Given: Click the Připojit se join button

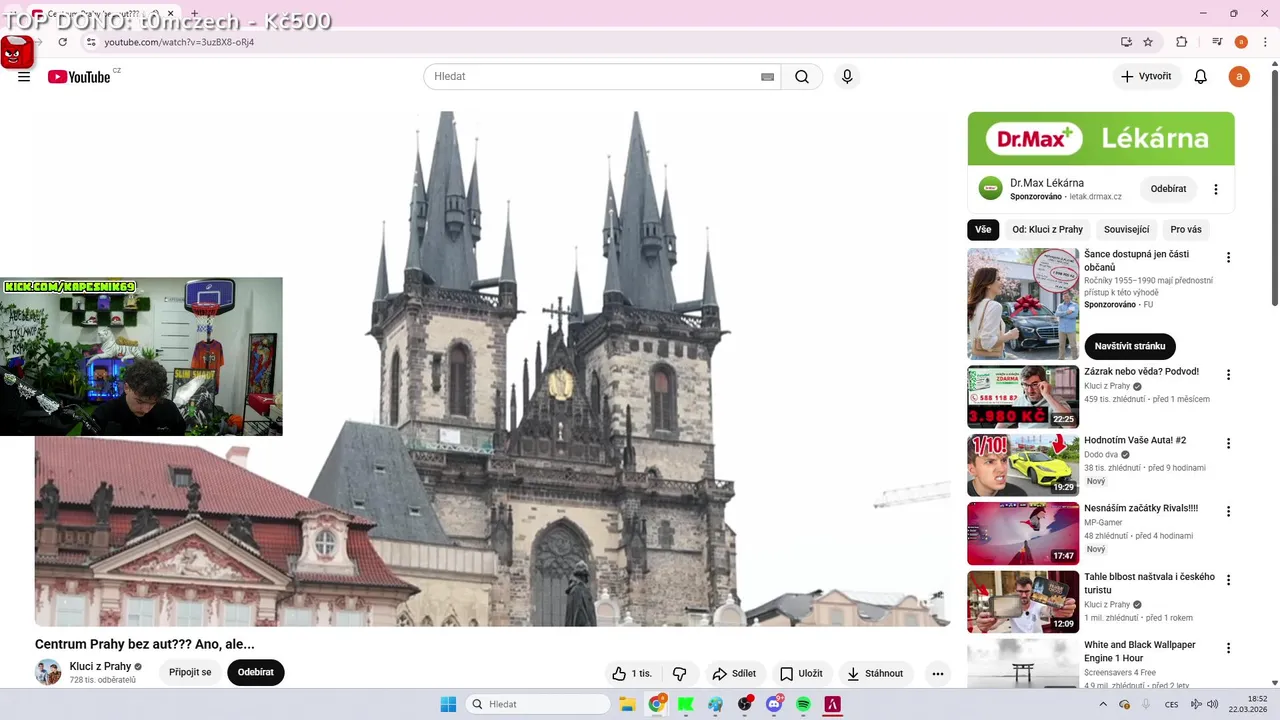Looking at the screenshot, I should click(190, 673).
